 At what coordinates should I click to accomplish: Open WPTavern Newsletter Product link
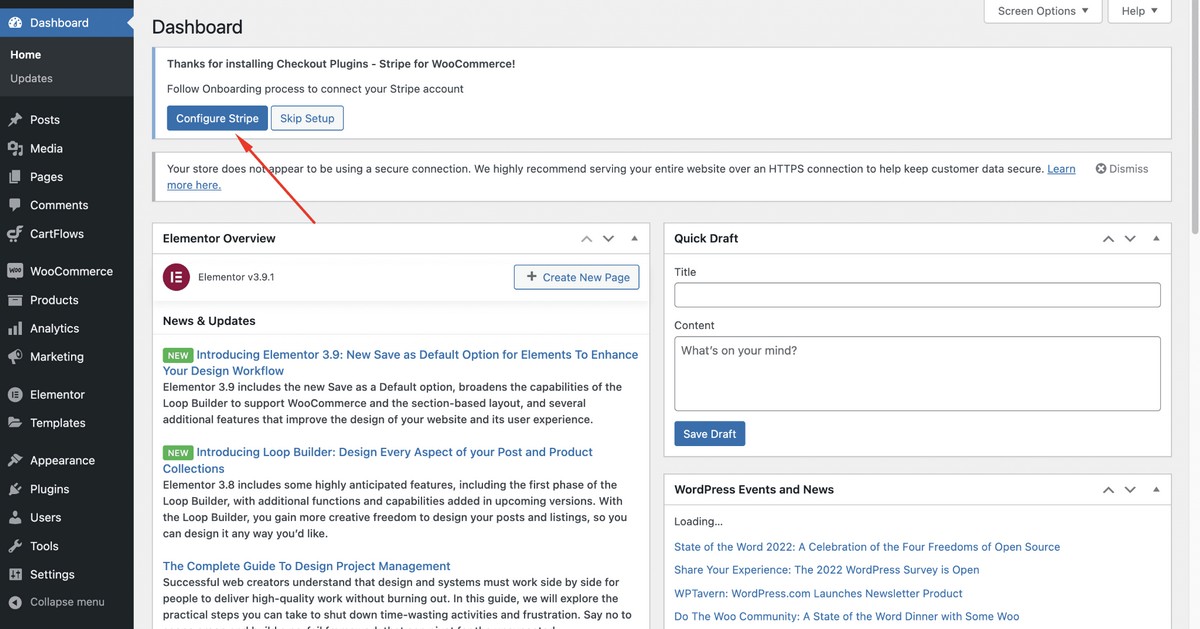click(818, 593)
